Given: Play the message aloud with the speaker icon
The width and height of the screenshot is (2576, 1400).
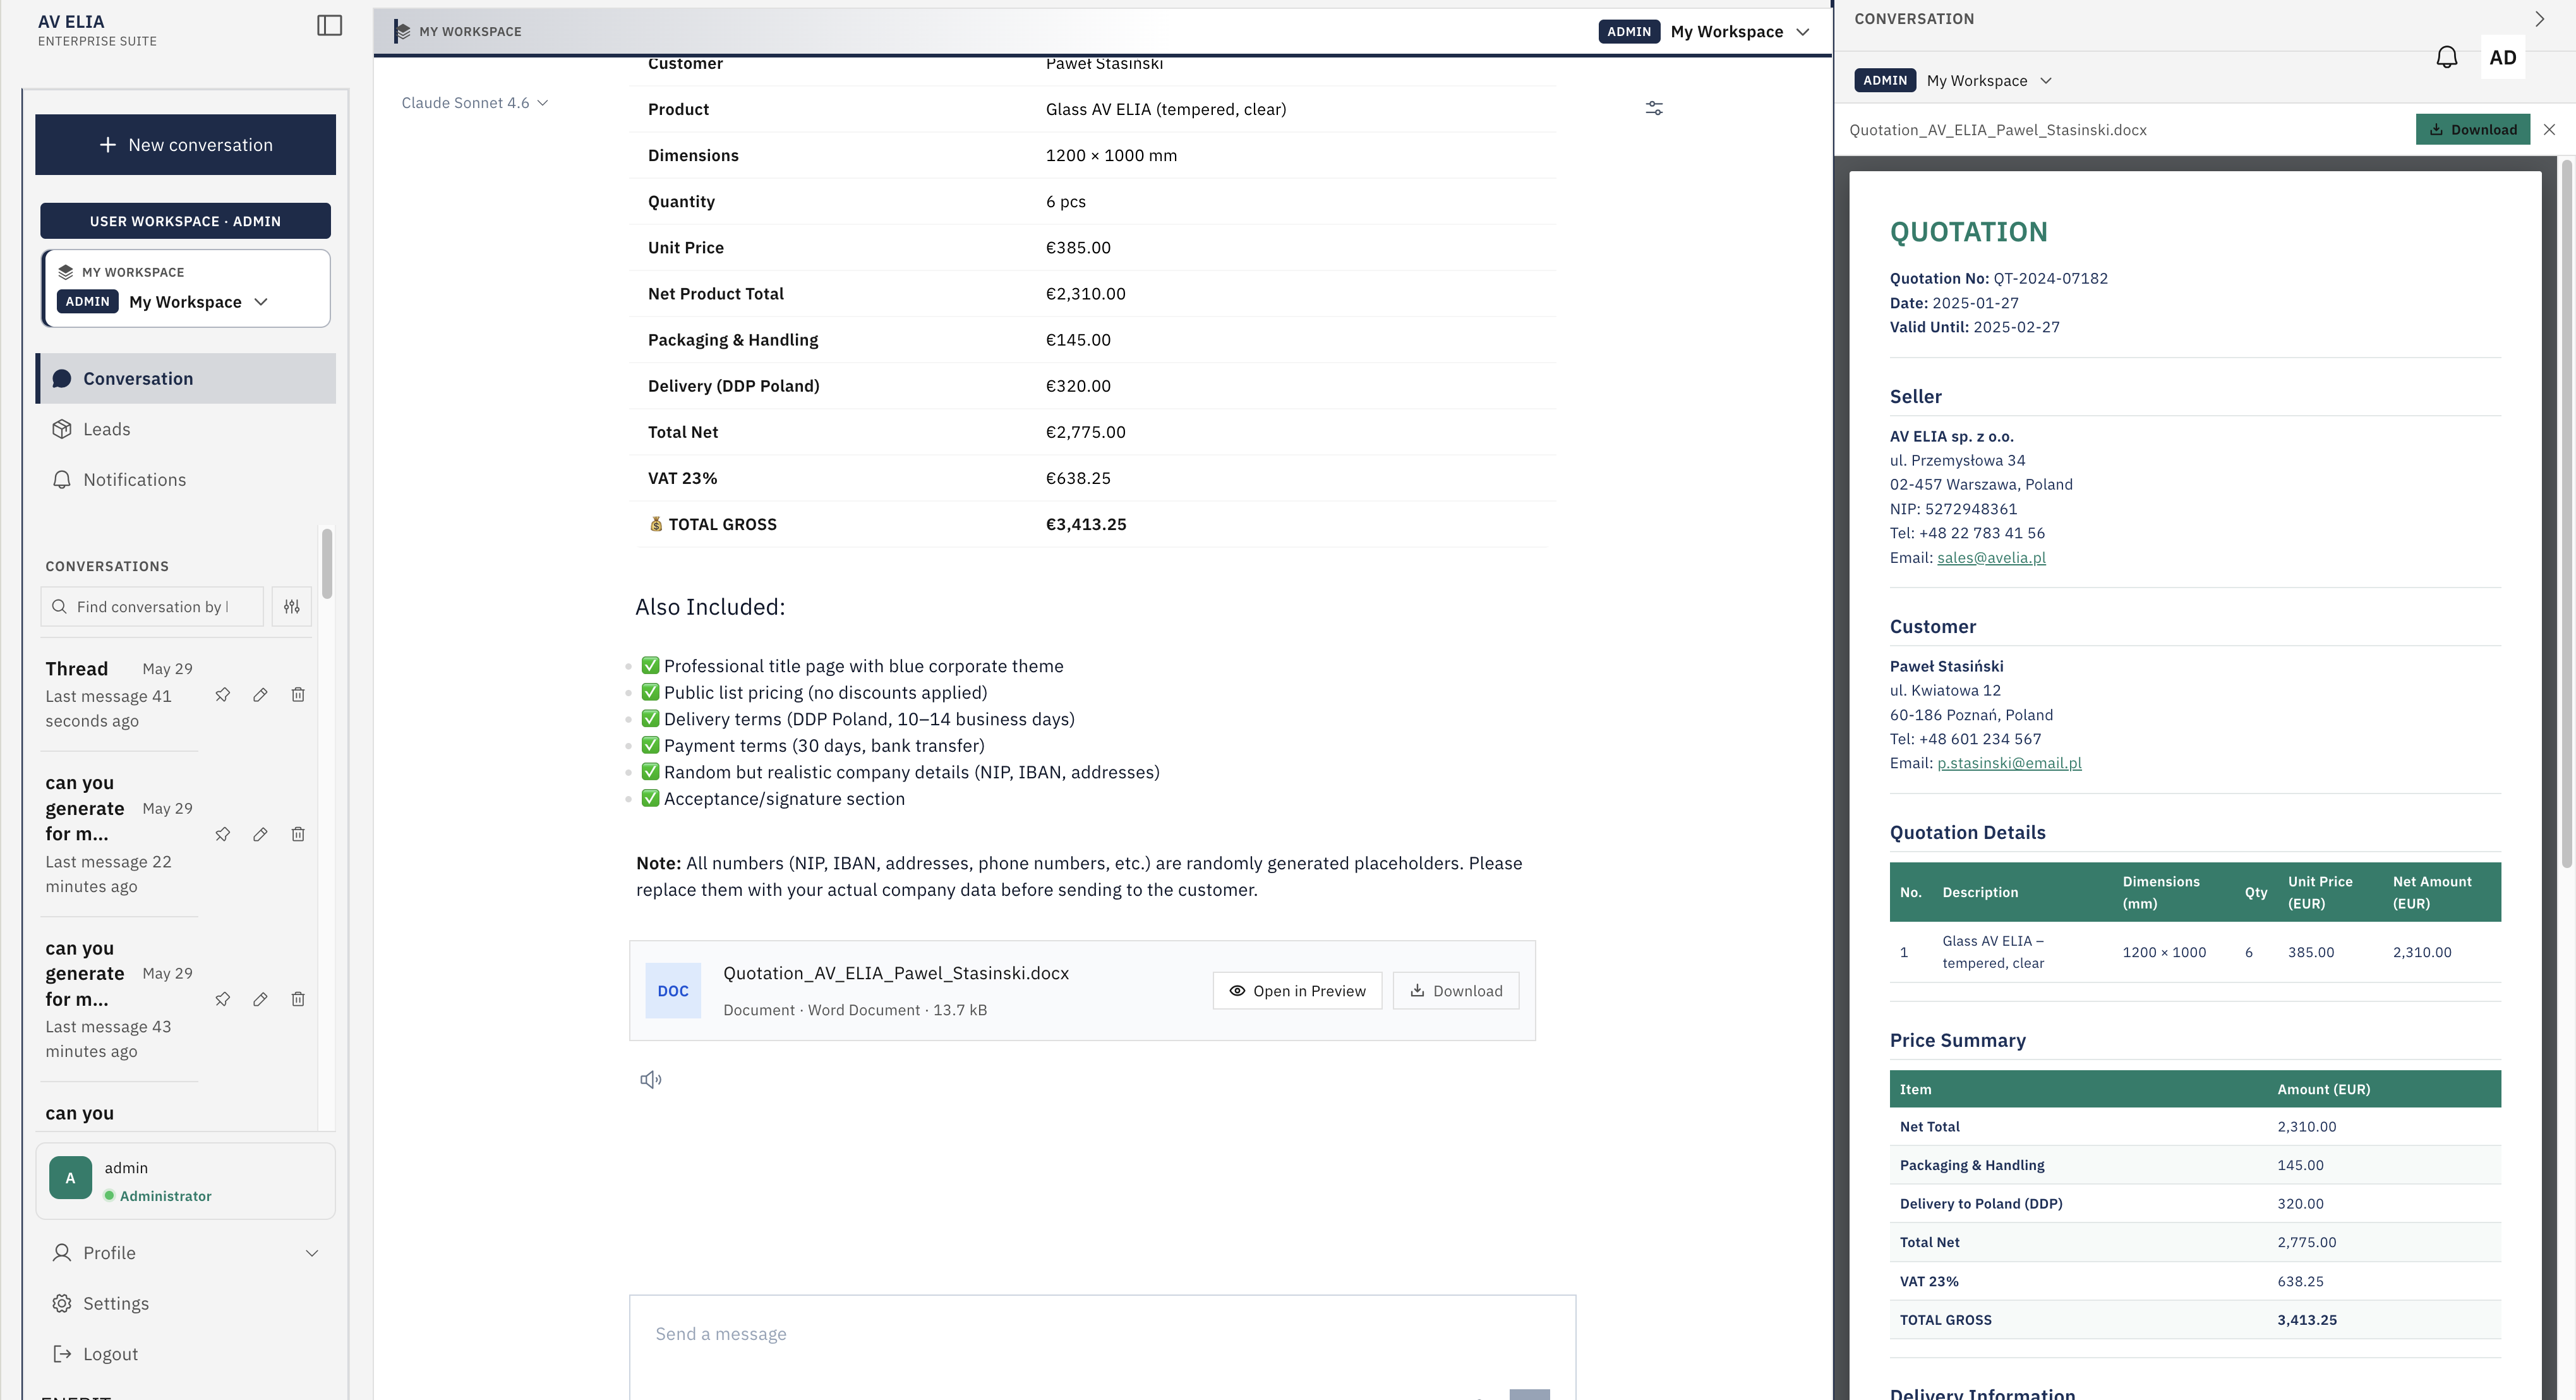Looking at the screenshot, I should click(x=651, y=1080).
